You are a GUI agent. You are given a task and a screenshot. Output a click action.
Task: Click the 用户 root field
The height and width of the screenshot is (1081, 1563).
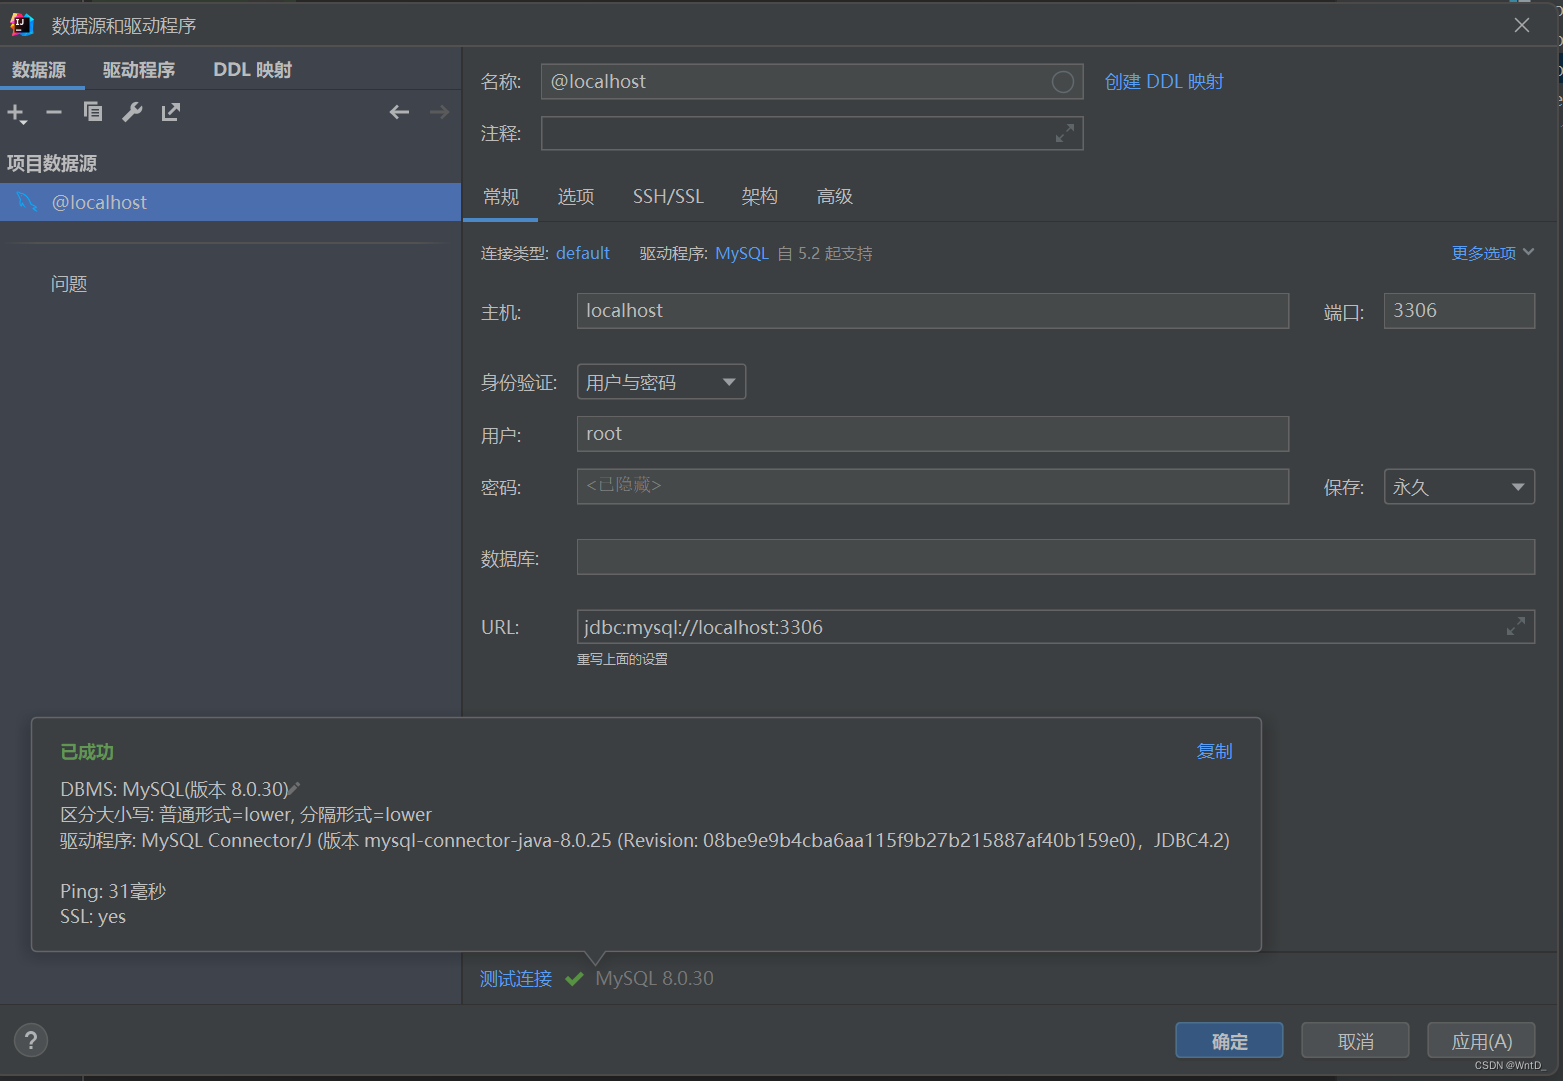(933, 434)
